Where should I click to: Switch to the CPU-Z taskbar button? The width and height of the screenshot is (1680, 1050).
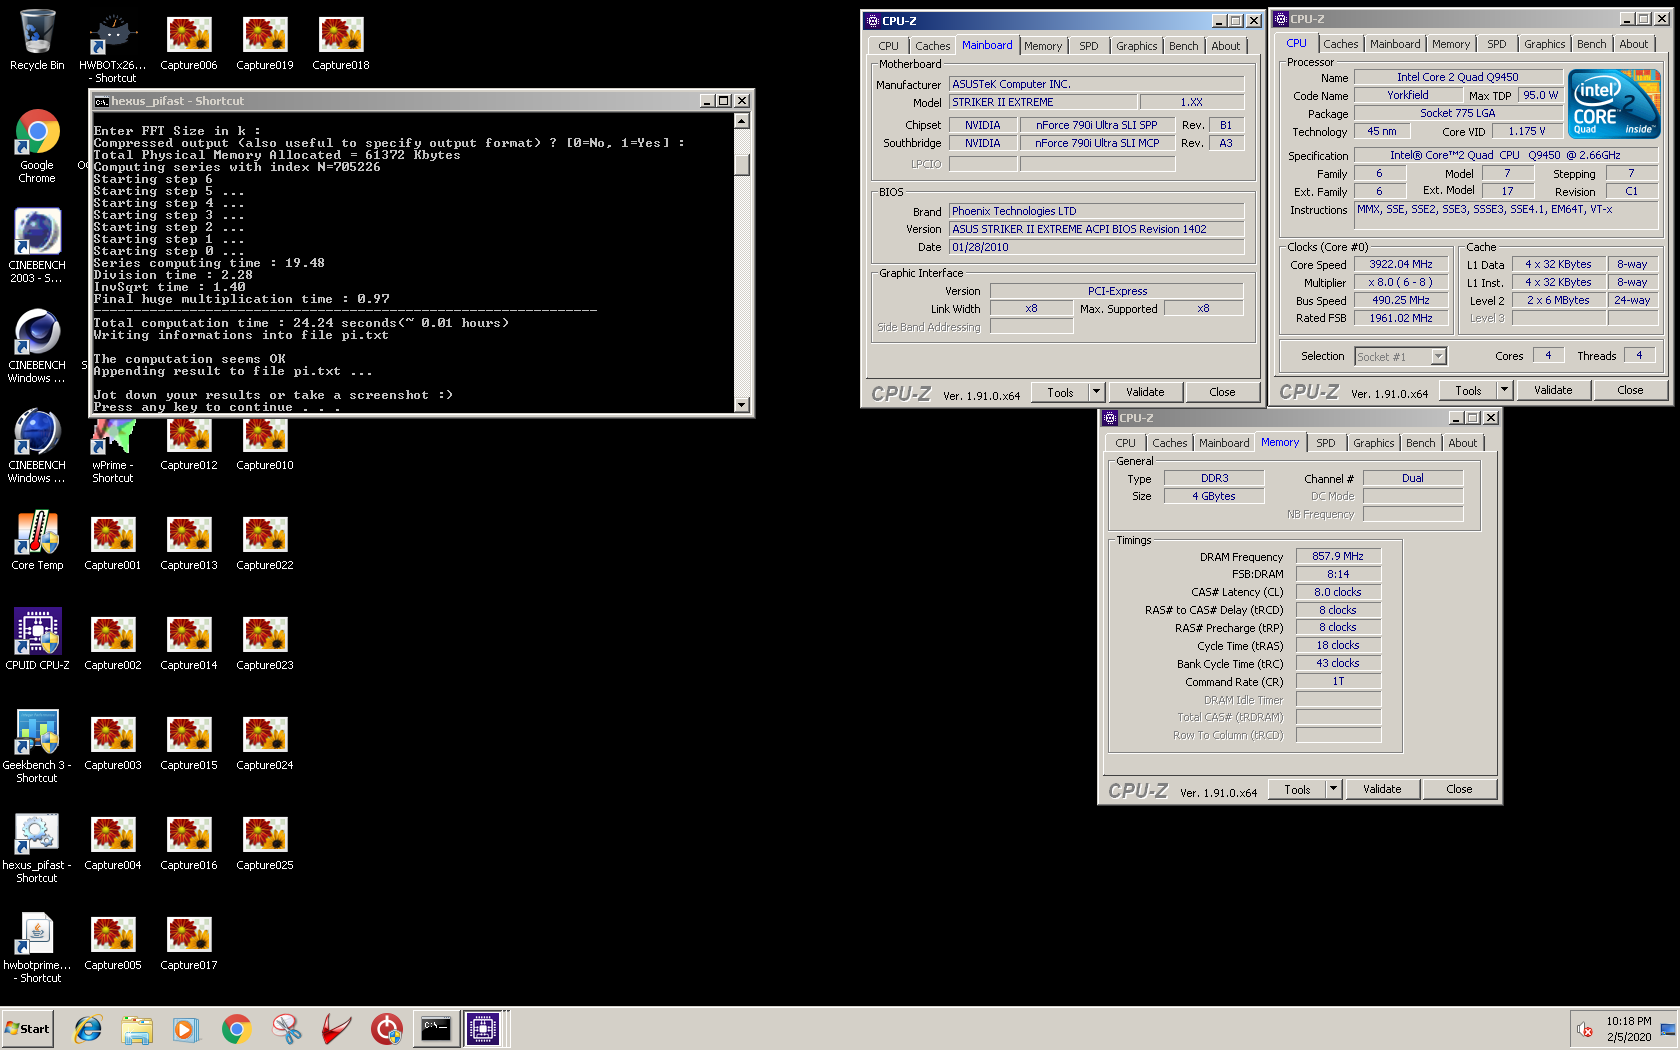tap(483, 1028)
